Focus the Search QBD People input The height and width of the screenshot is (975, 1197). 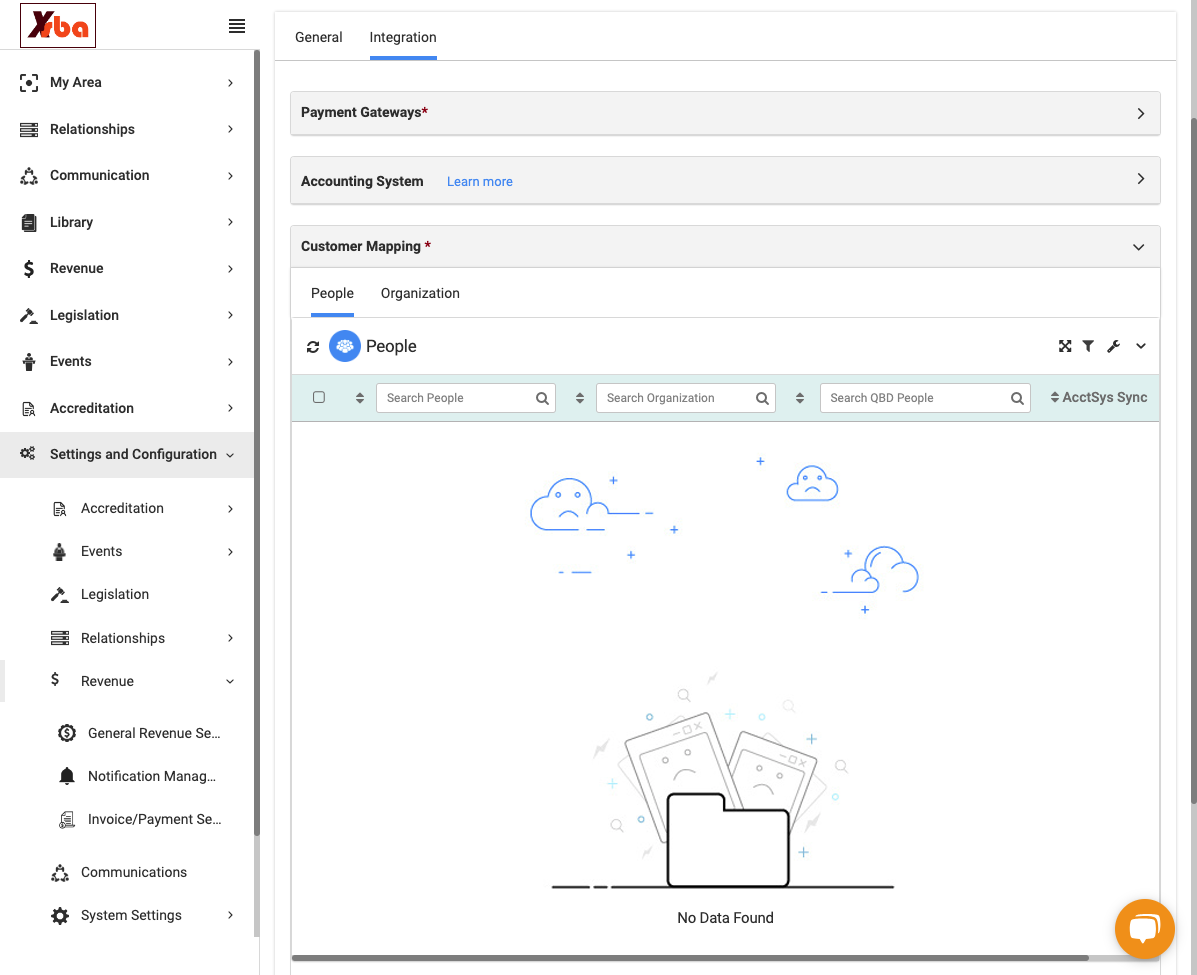(925, 399)
